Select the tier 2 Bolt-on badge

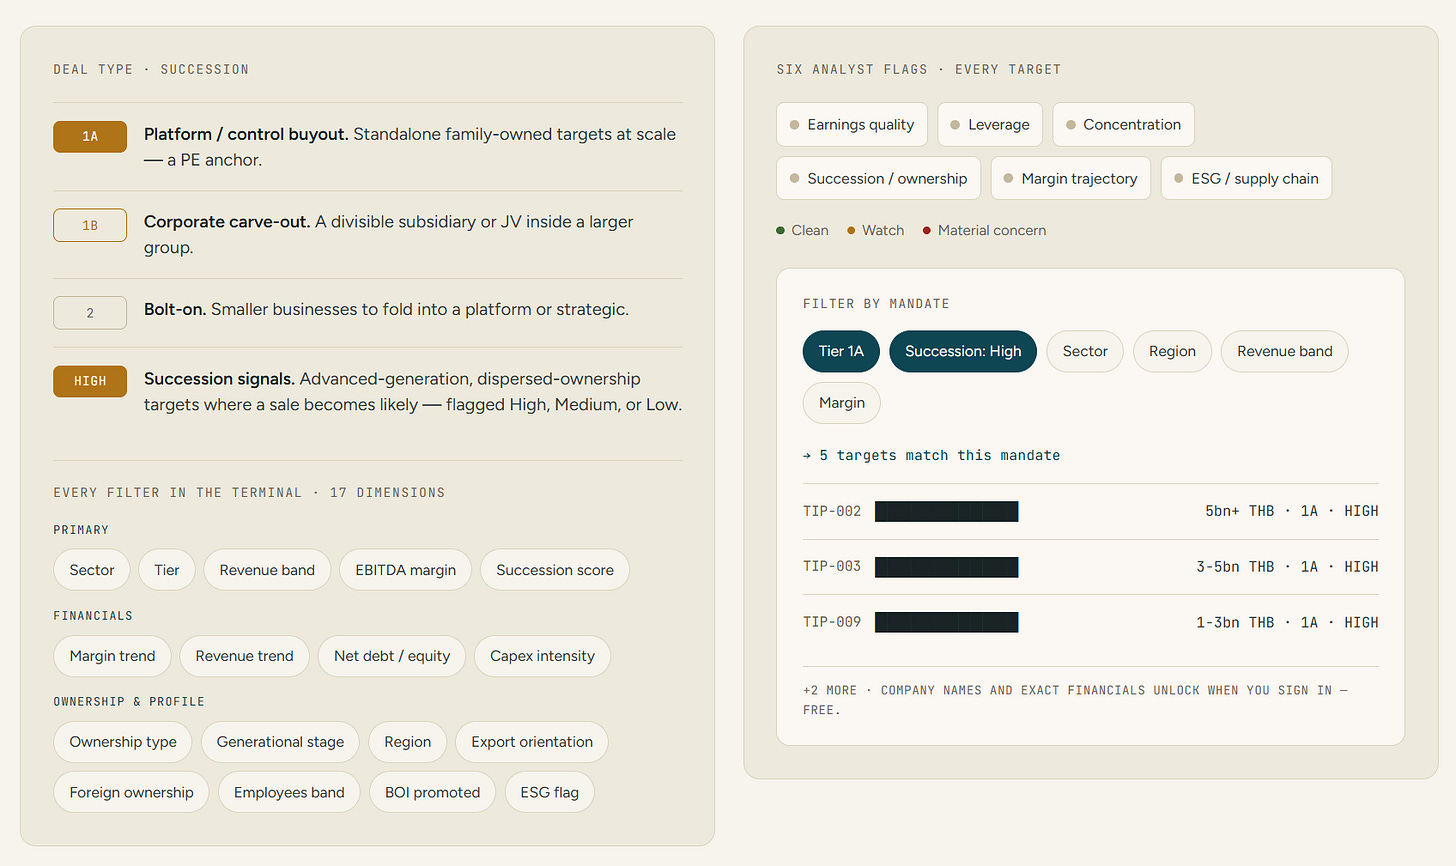[90, 313]
